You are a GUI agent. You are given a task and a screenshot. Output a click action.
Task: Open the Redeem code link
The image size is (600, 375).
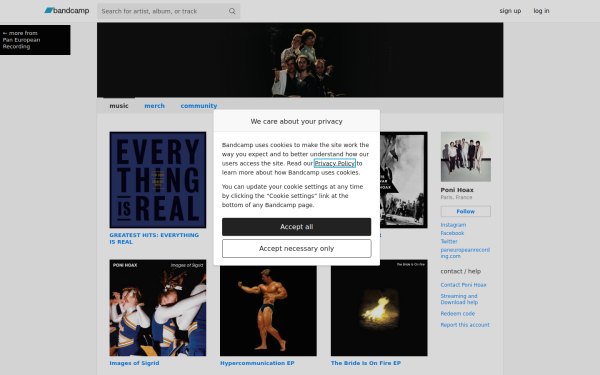click(x=458, y=313)
